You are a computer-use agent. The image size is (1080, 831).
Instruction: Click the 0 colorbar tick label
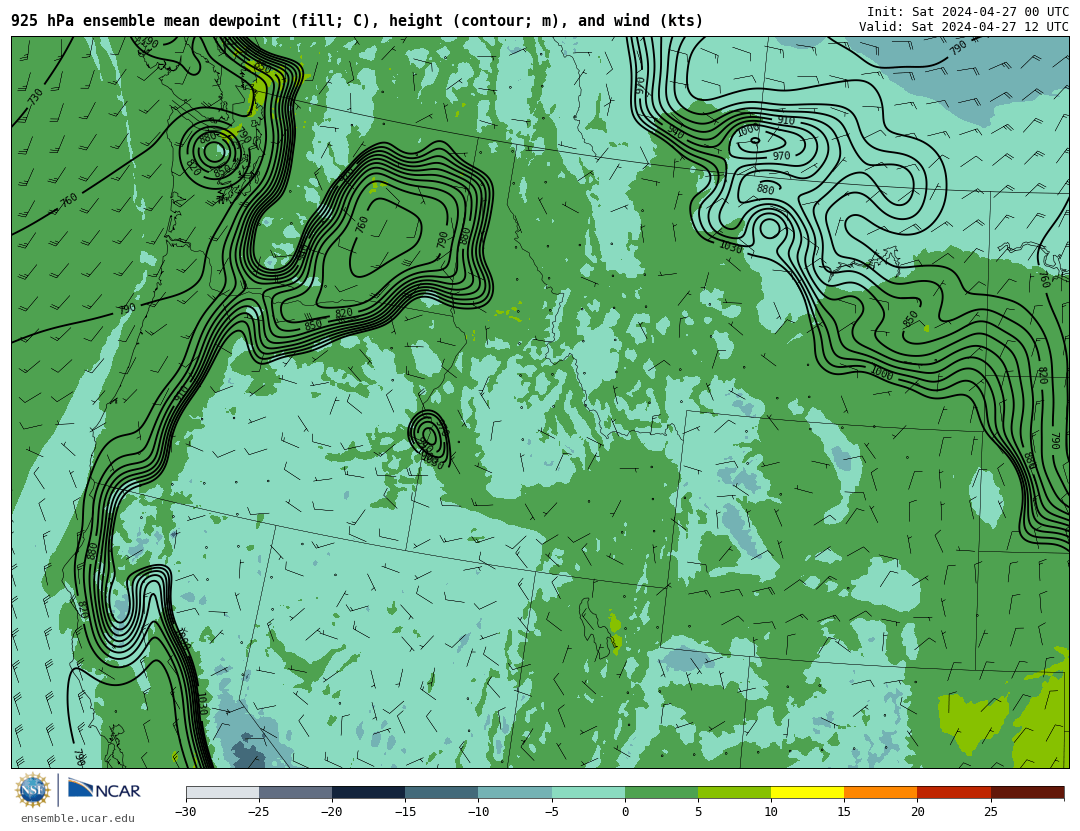(x=625, y=812)
